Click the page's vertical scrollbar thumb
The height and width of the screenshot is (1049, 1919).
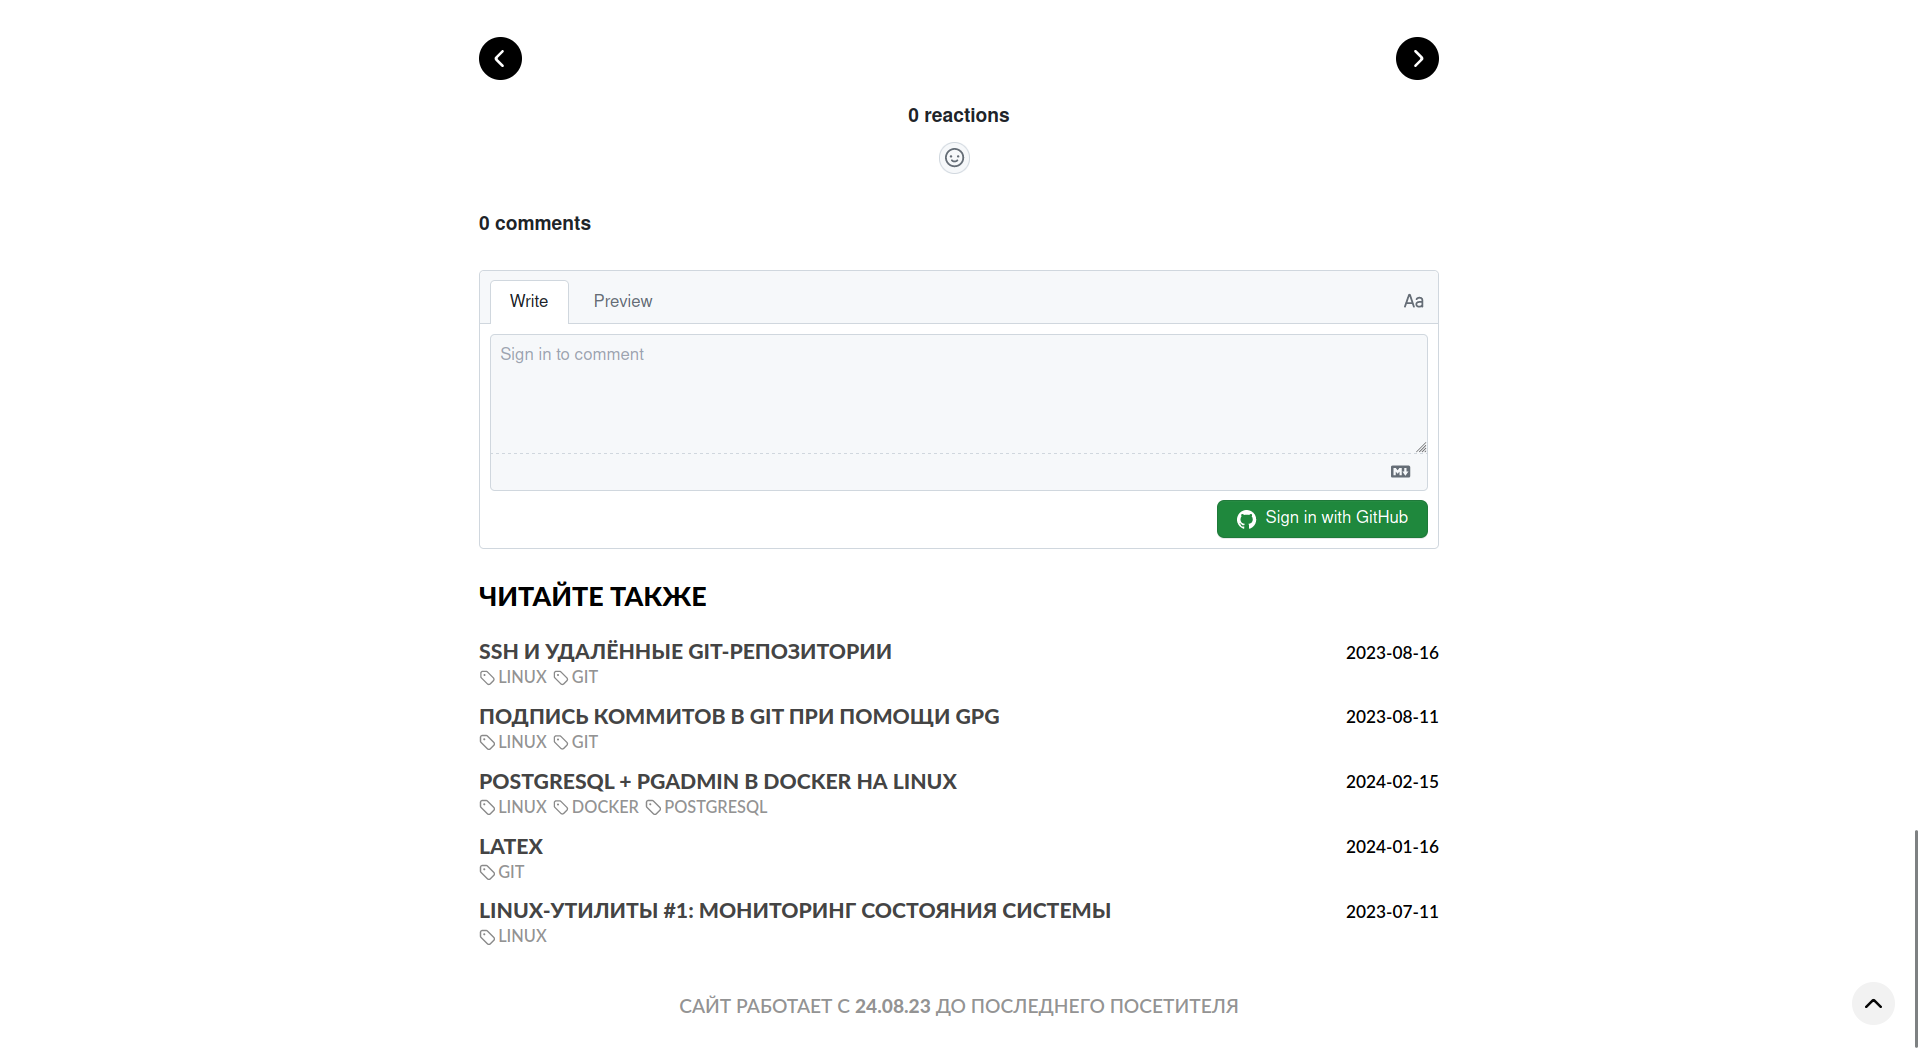point(1915,938)
